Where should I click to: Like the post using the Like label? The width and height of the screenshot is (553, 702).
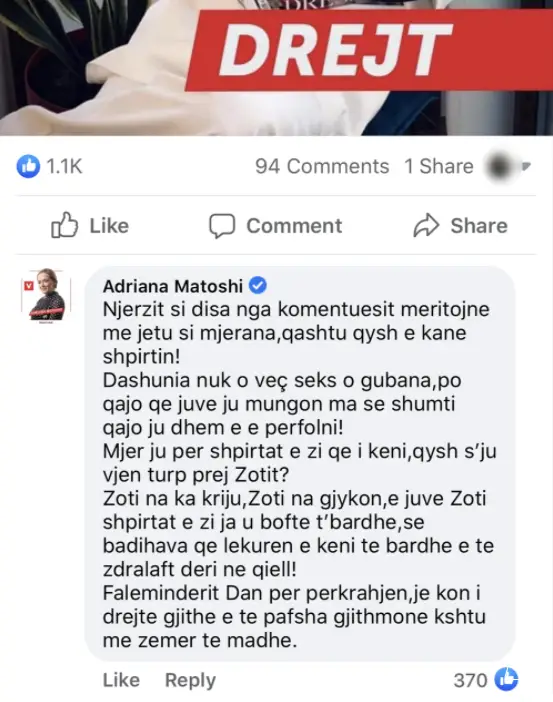pos(109,226)
